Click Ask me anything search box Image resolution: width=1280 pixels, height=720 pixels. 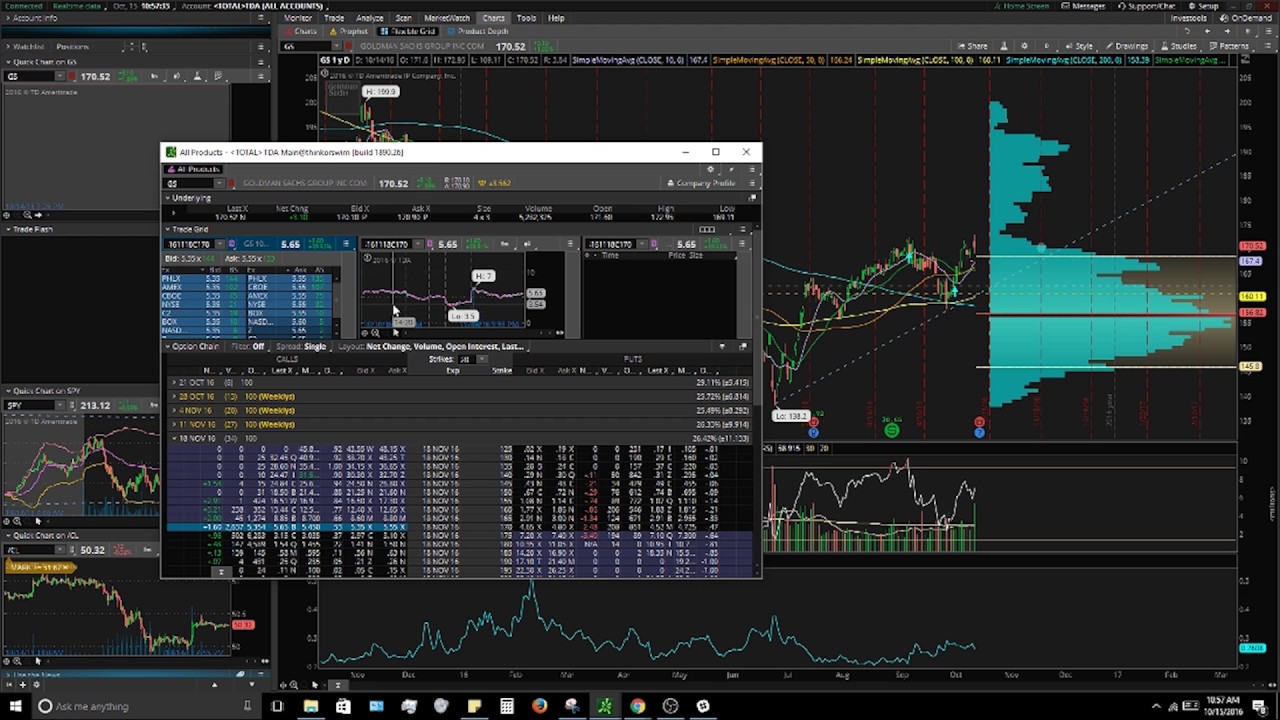tap(145, 706)
